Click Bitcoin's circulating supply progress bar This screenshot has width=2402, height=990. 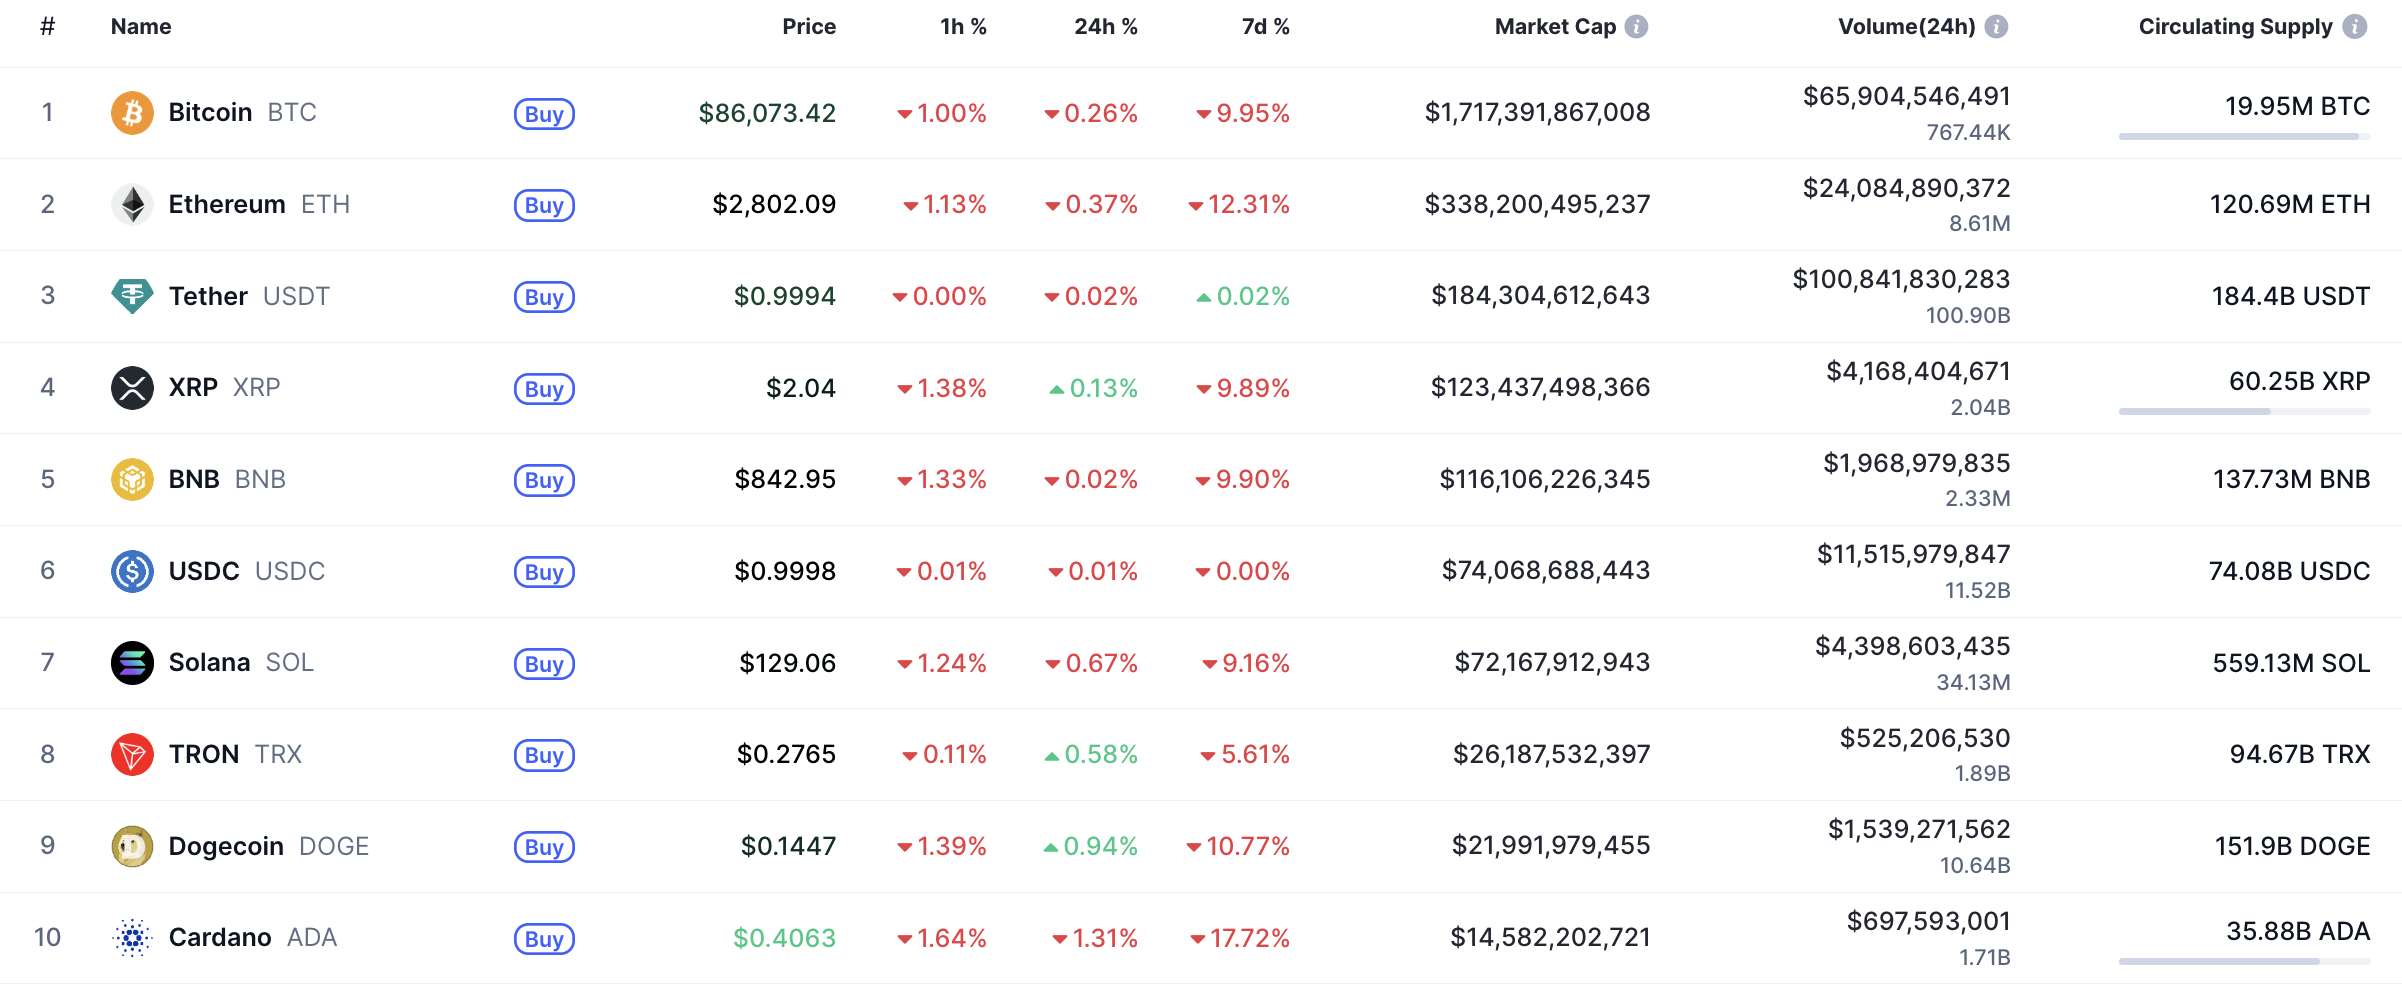coord(2244,136)
